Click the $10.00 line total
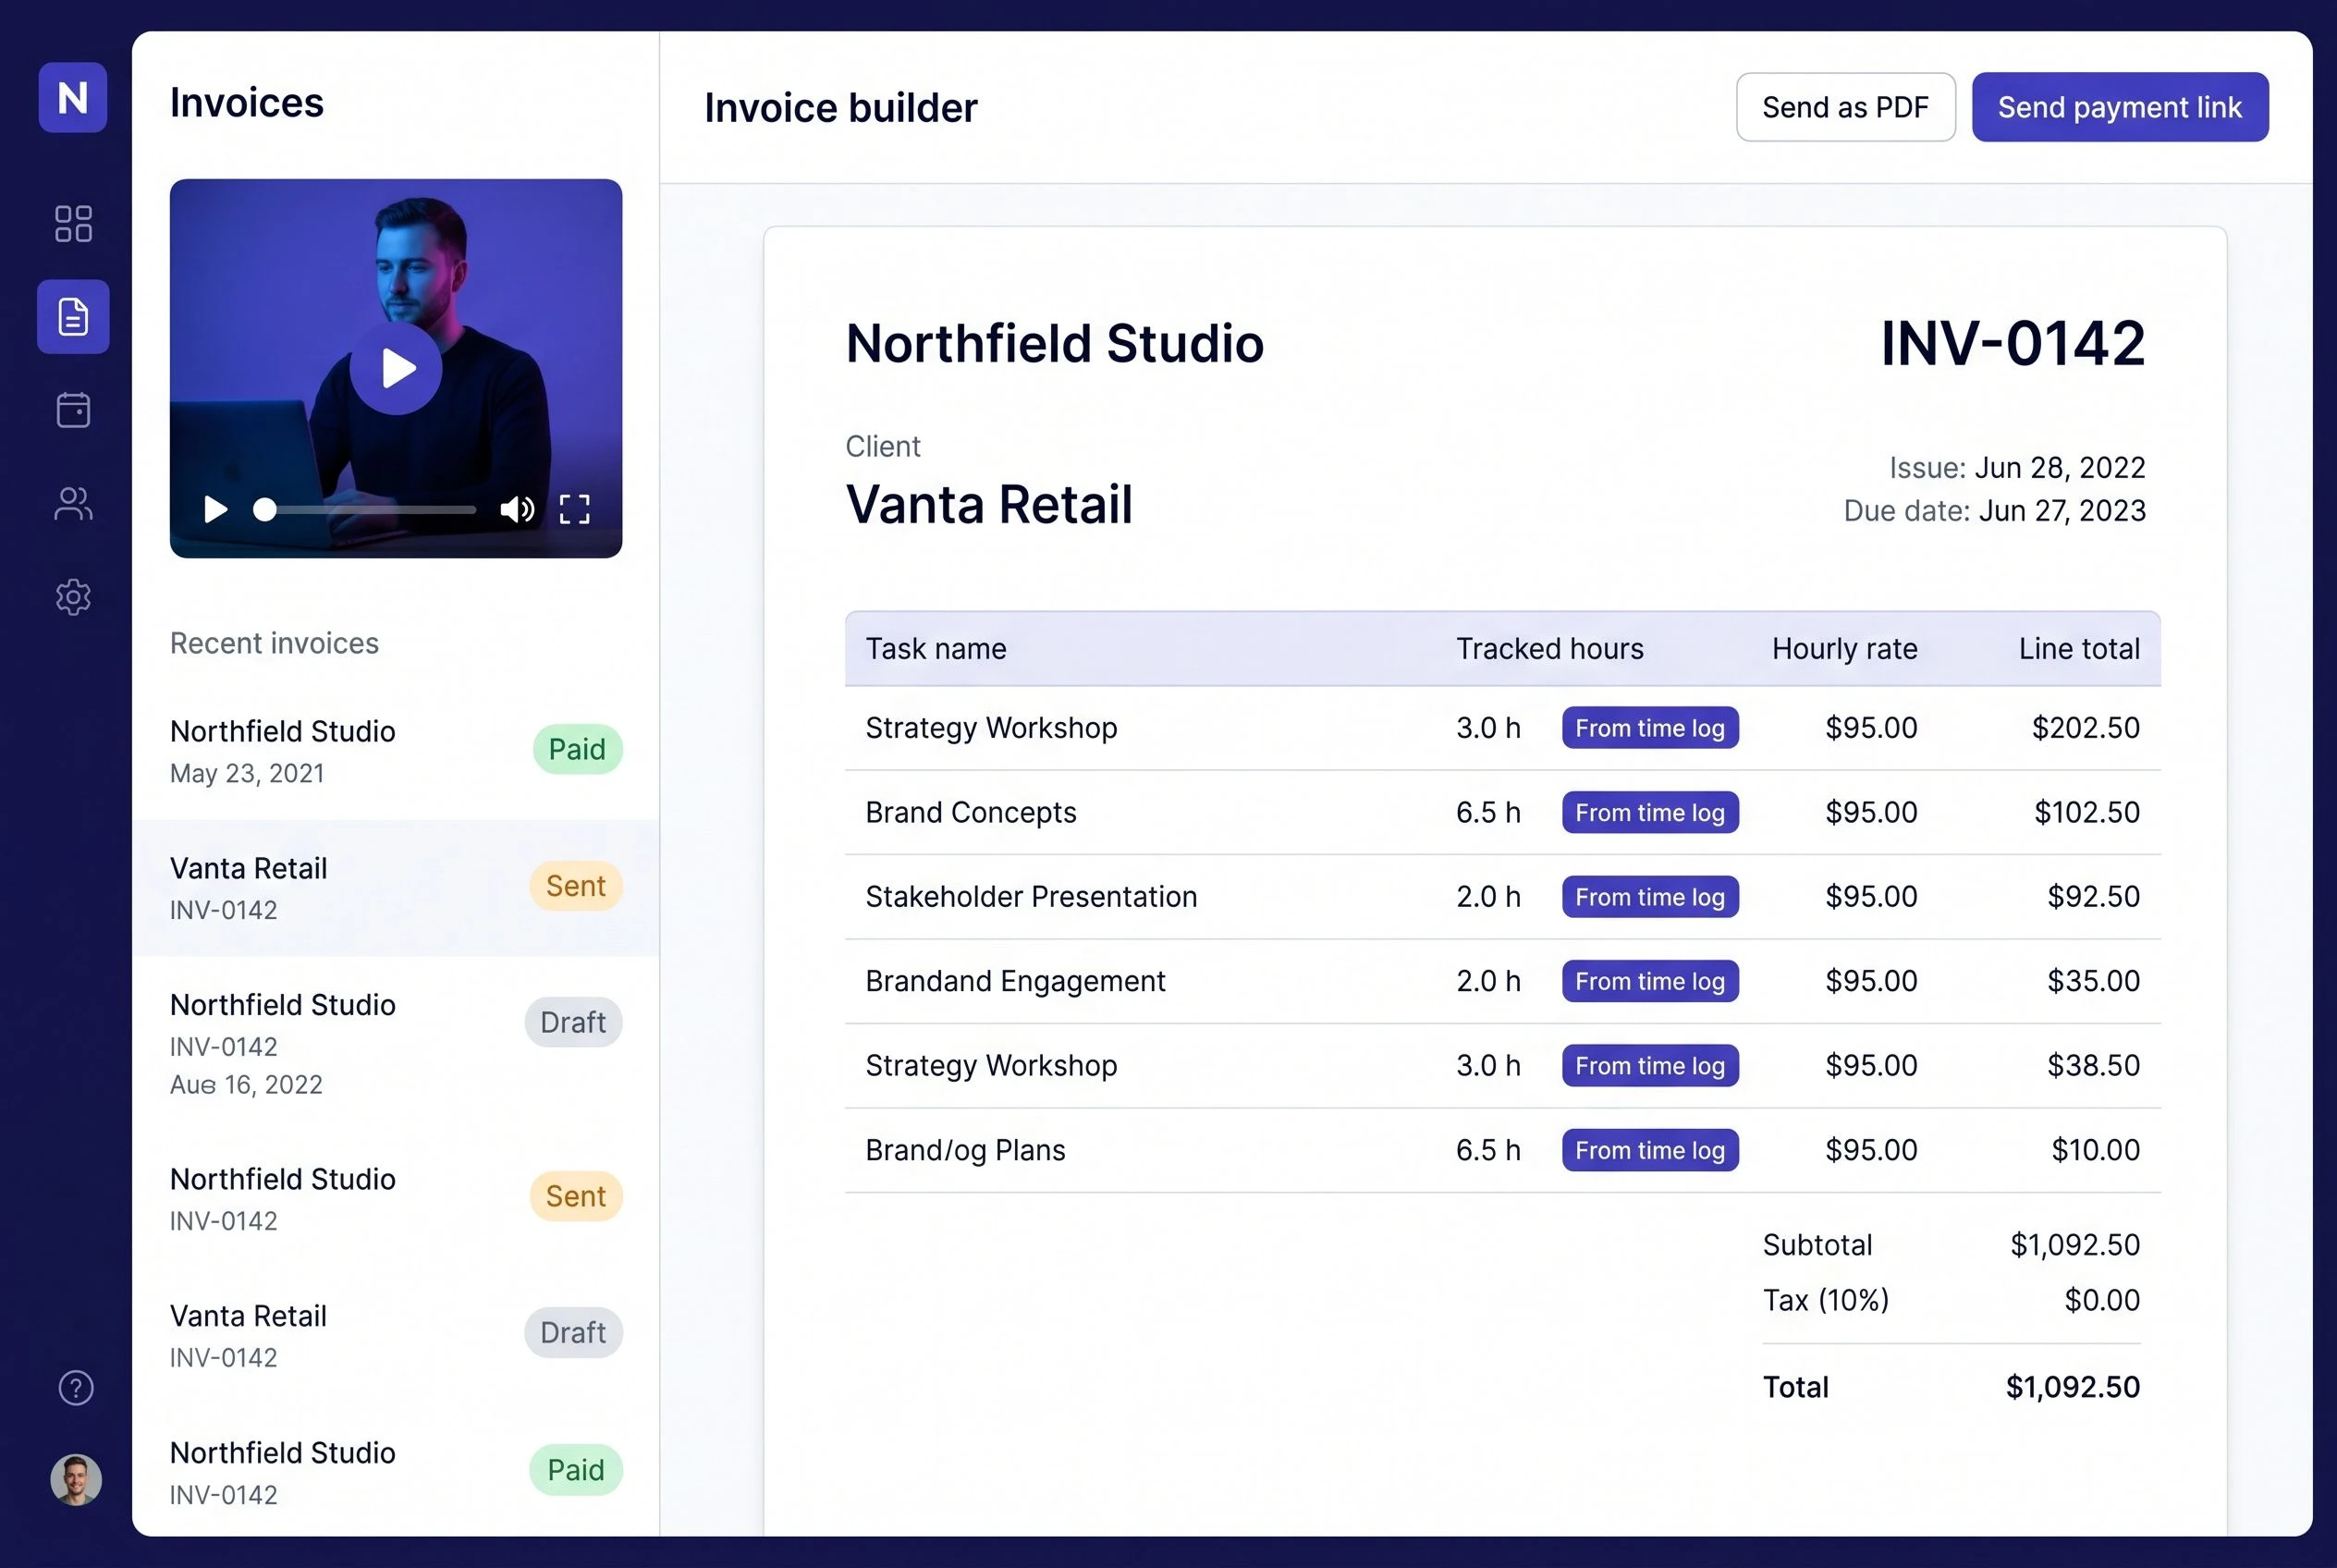The width and height of the screenshot is (2337, 1568). click(2095, 1150)
